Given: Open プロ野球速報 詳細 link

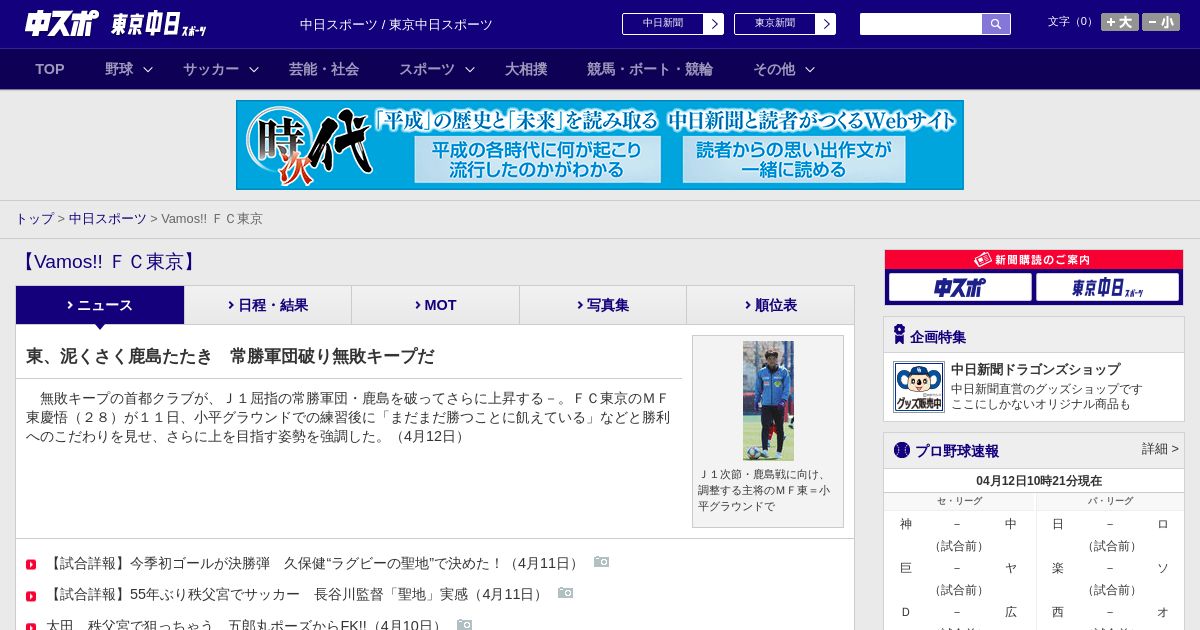Looking at the screenshot, I should point(1160,449).
